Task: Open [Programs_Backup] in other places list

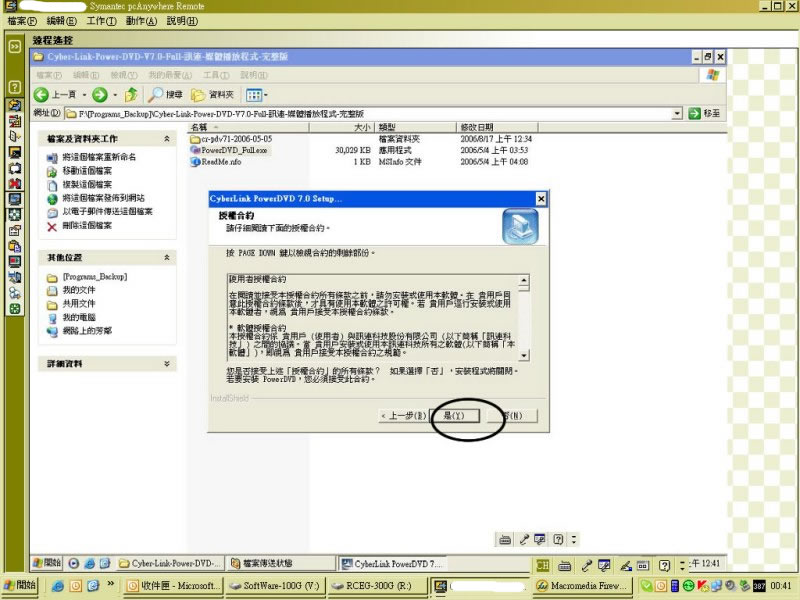Action: coord(95,277)
